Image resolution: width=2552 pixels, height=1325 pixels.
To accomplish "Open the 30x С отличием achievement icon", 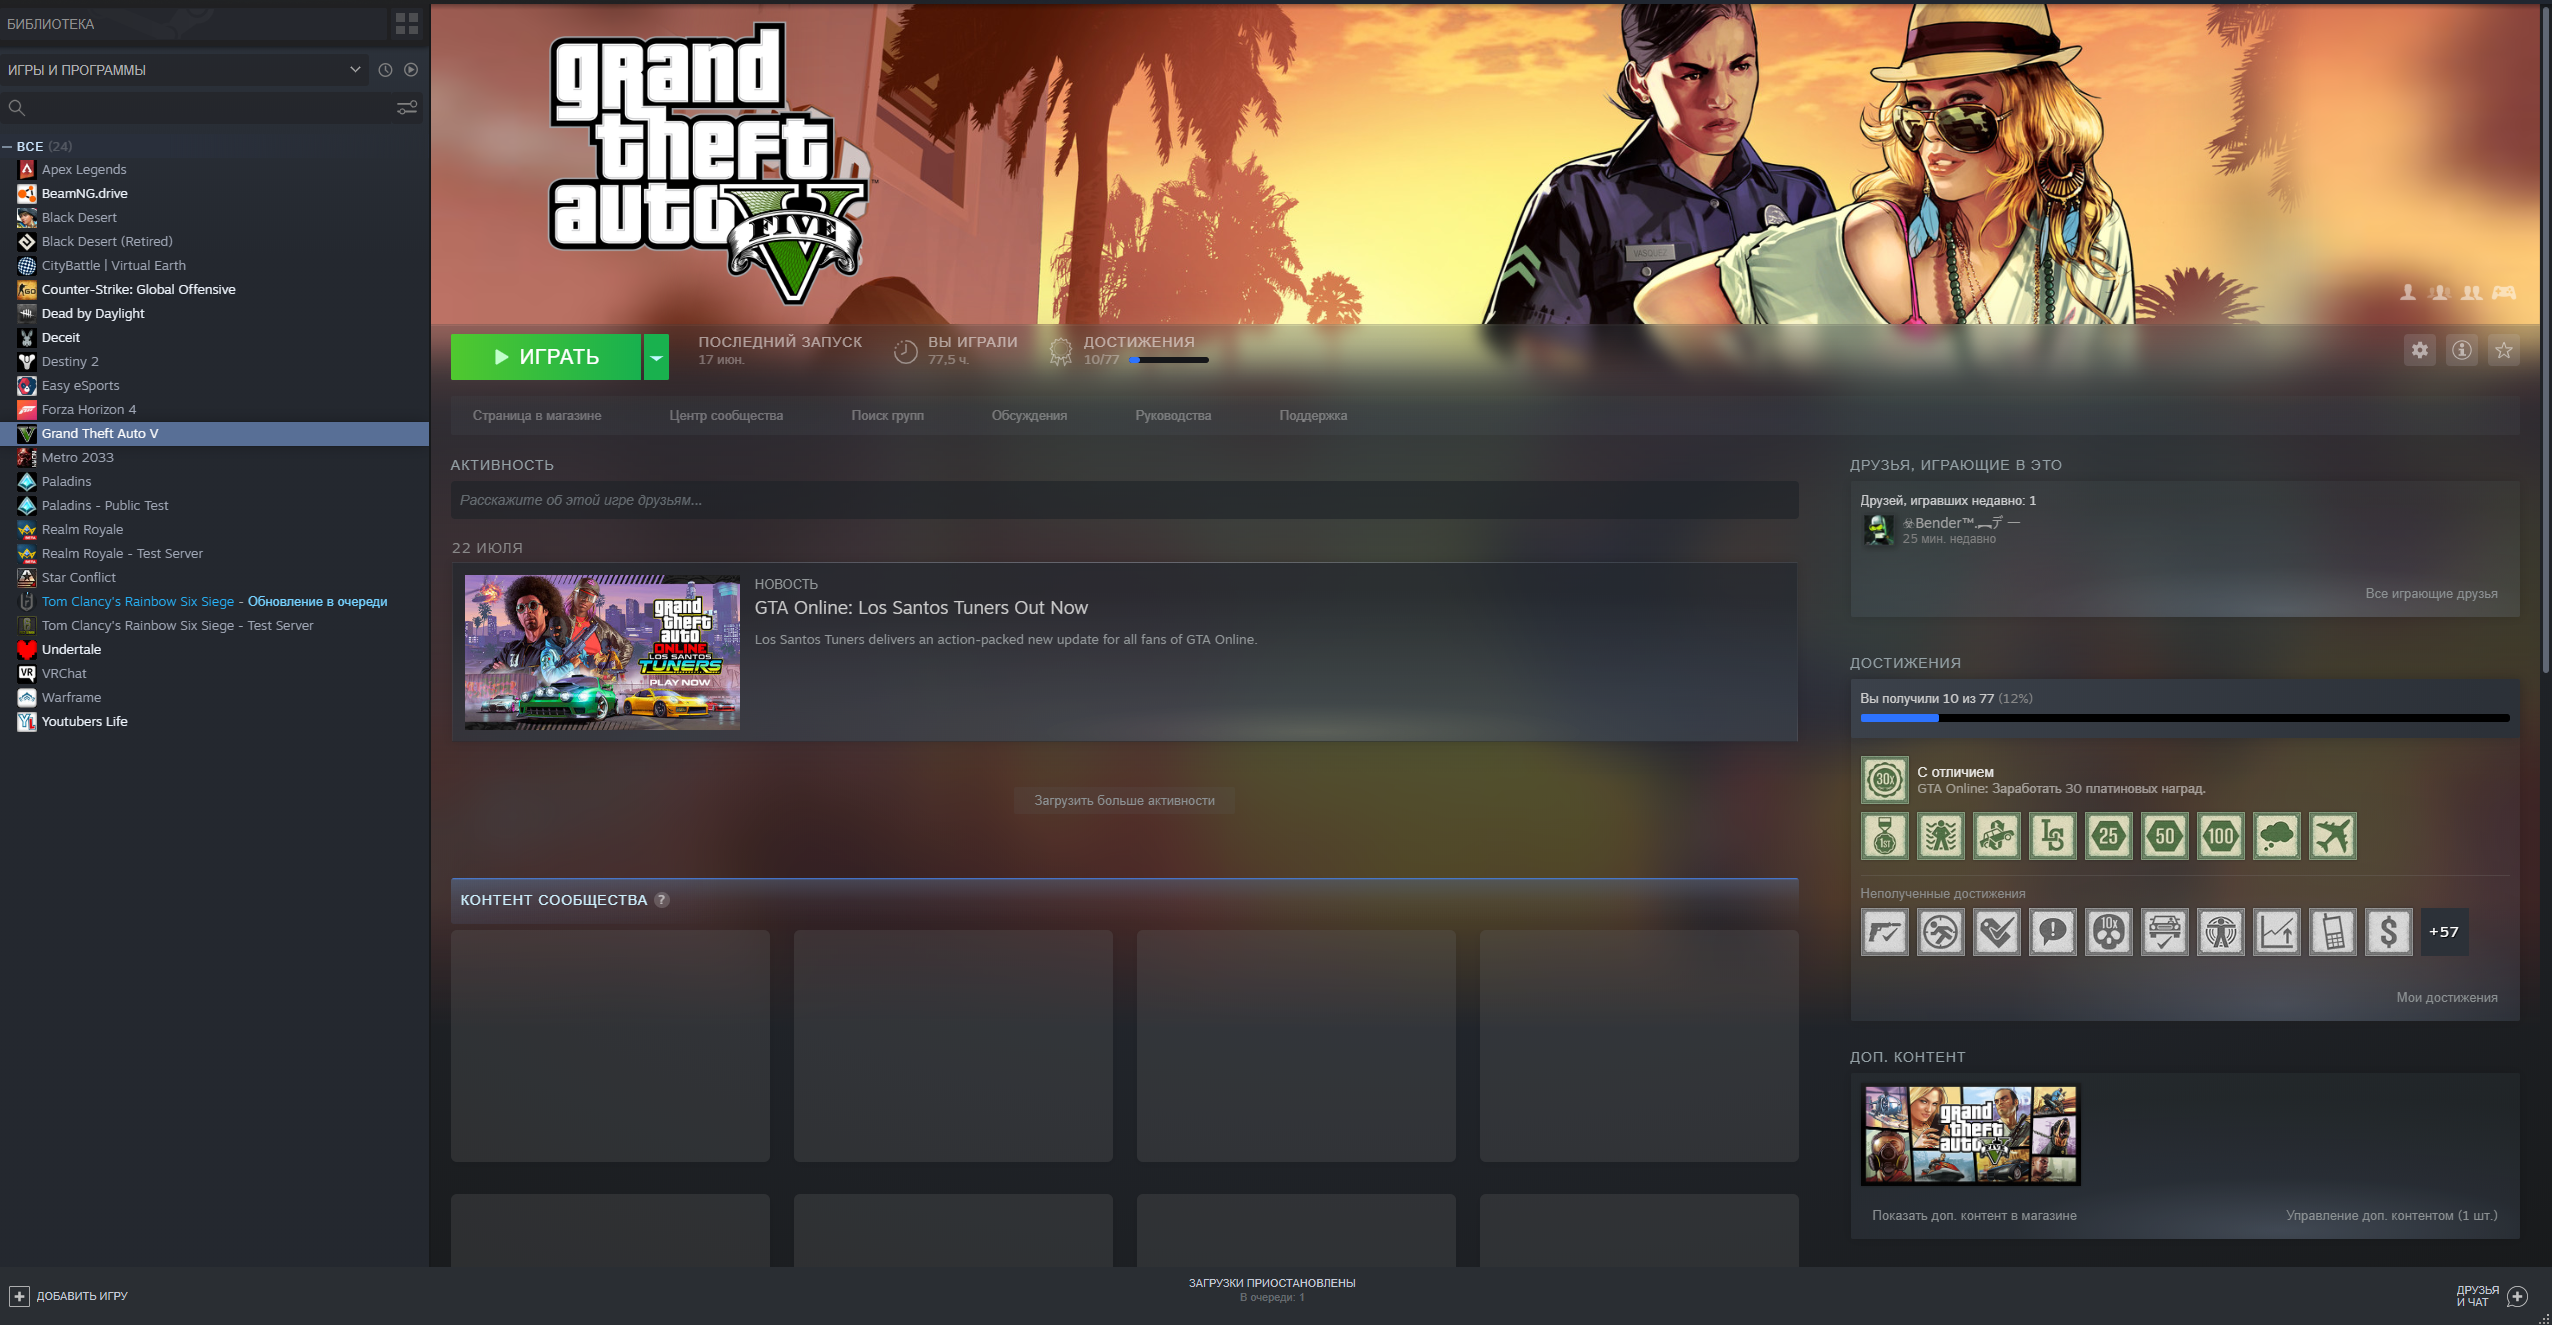I will coord(1885,780).
